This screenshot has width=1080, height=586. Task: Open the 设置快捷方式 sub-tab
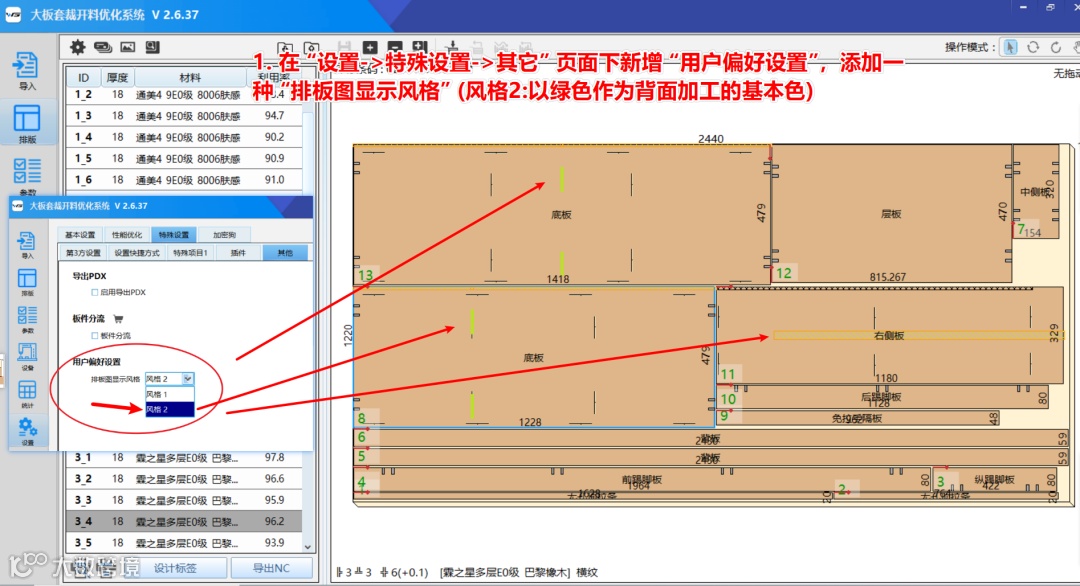click(136, 253)
